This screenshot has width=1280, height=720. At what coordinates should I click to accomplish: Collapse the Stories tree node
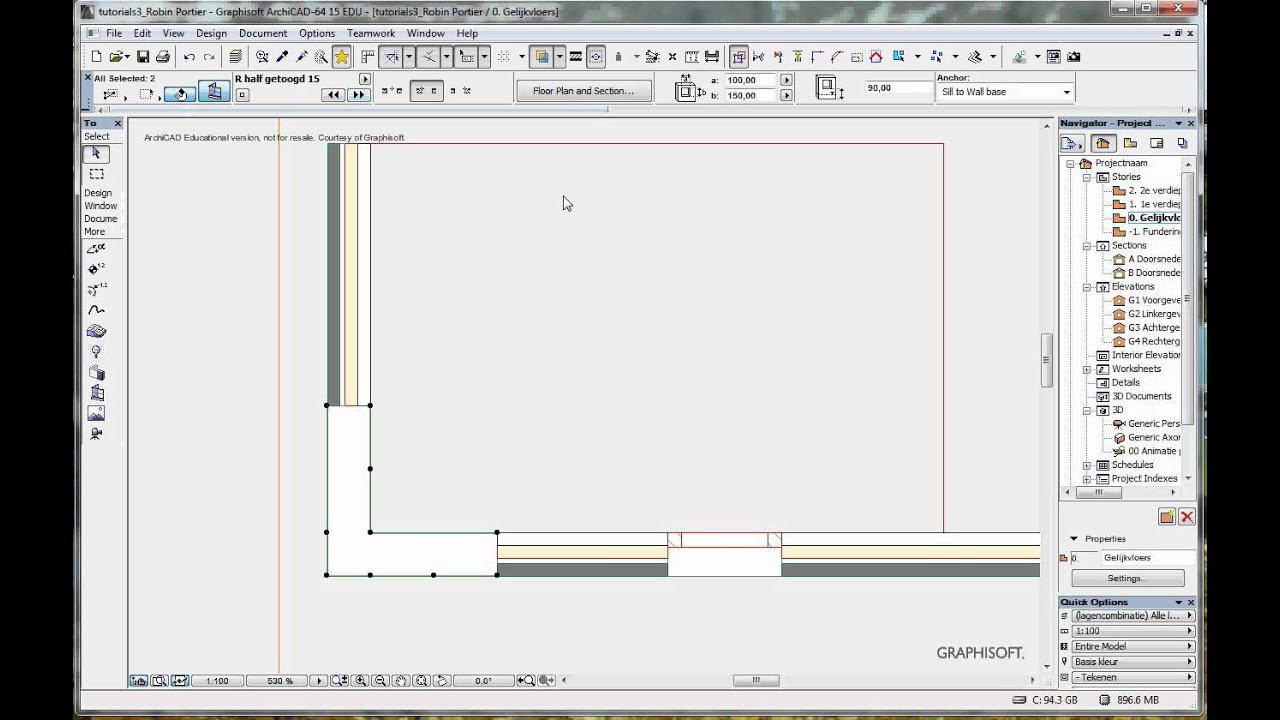click(1087, 177)
